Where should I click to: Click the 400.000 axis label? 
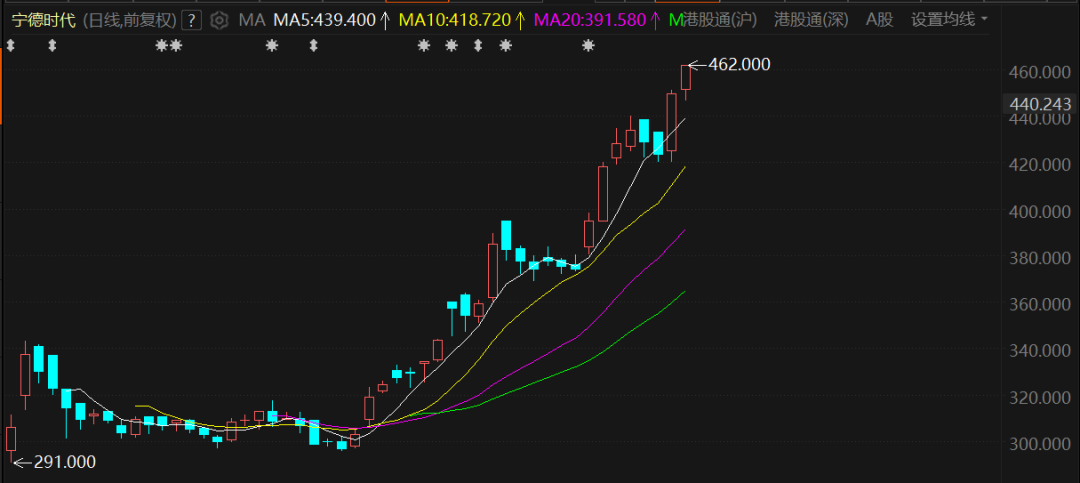tap(1039, 212)
